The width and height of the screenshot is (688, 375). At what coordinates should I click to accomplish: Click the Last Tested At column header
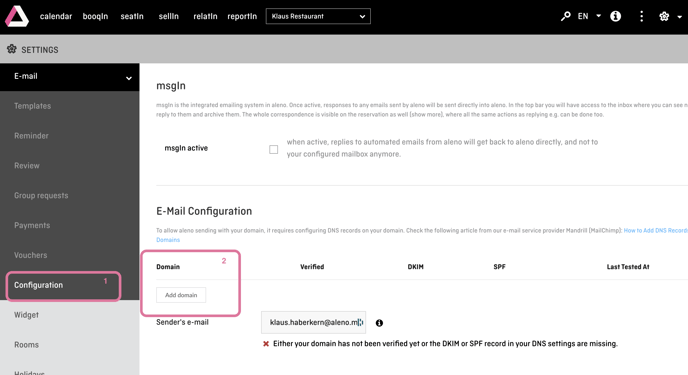[x=628, y=267]
